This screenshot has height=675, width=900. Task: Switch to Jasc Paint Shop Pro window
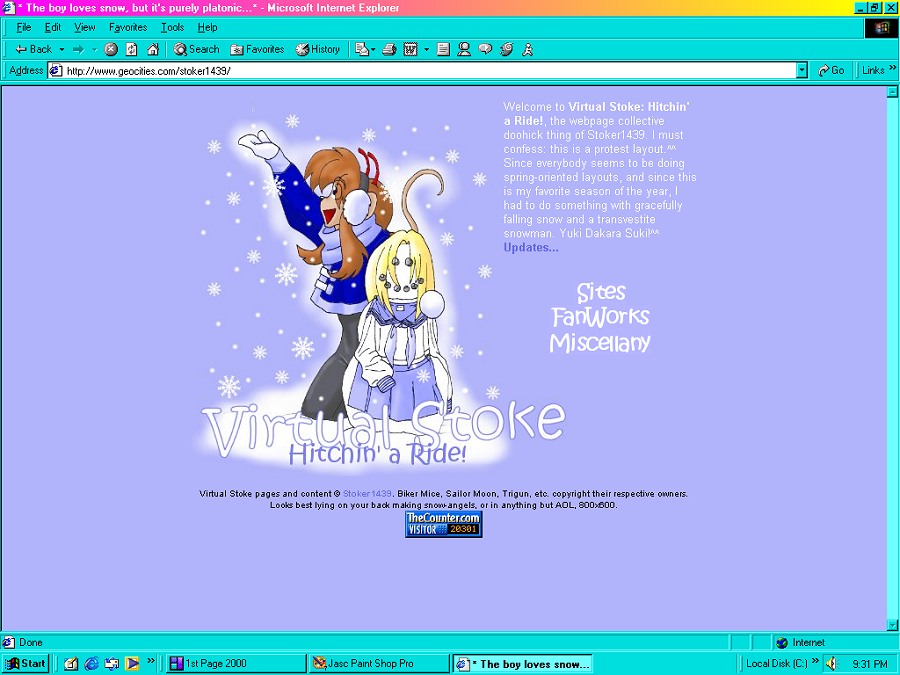379,664
